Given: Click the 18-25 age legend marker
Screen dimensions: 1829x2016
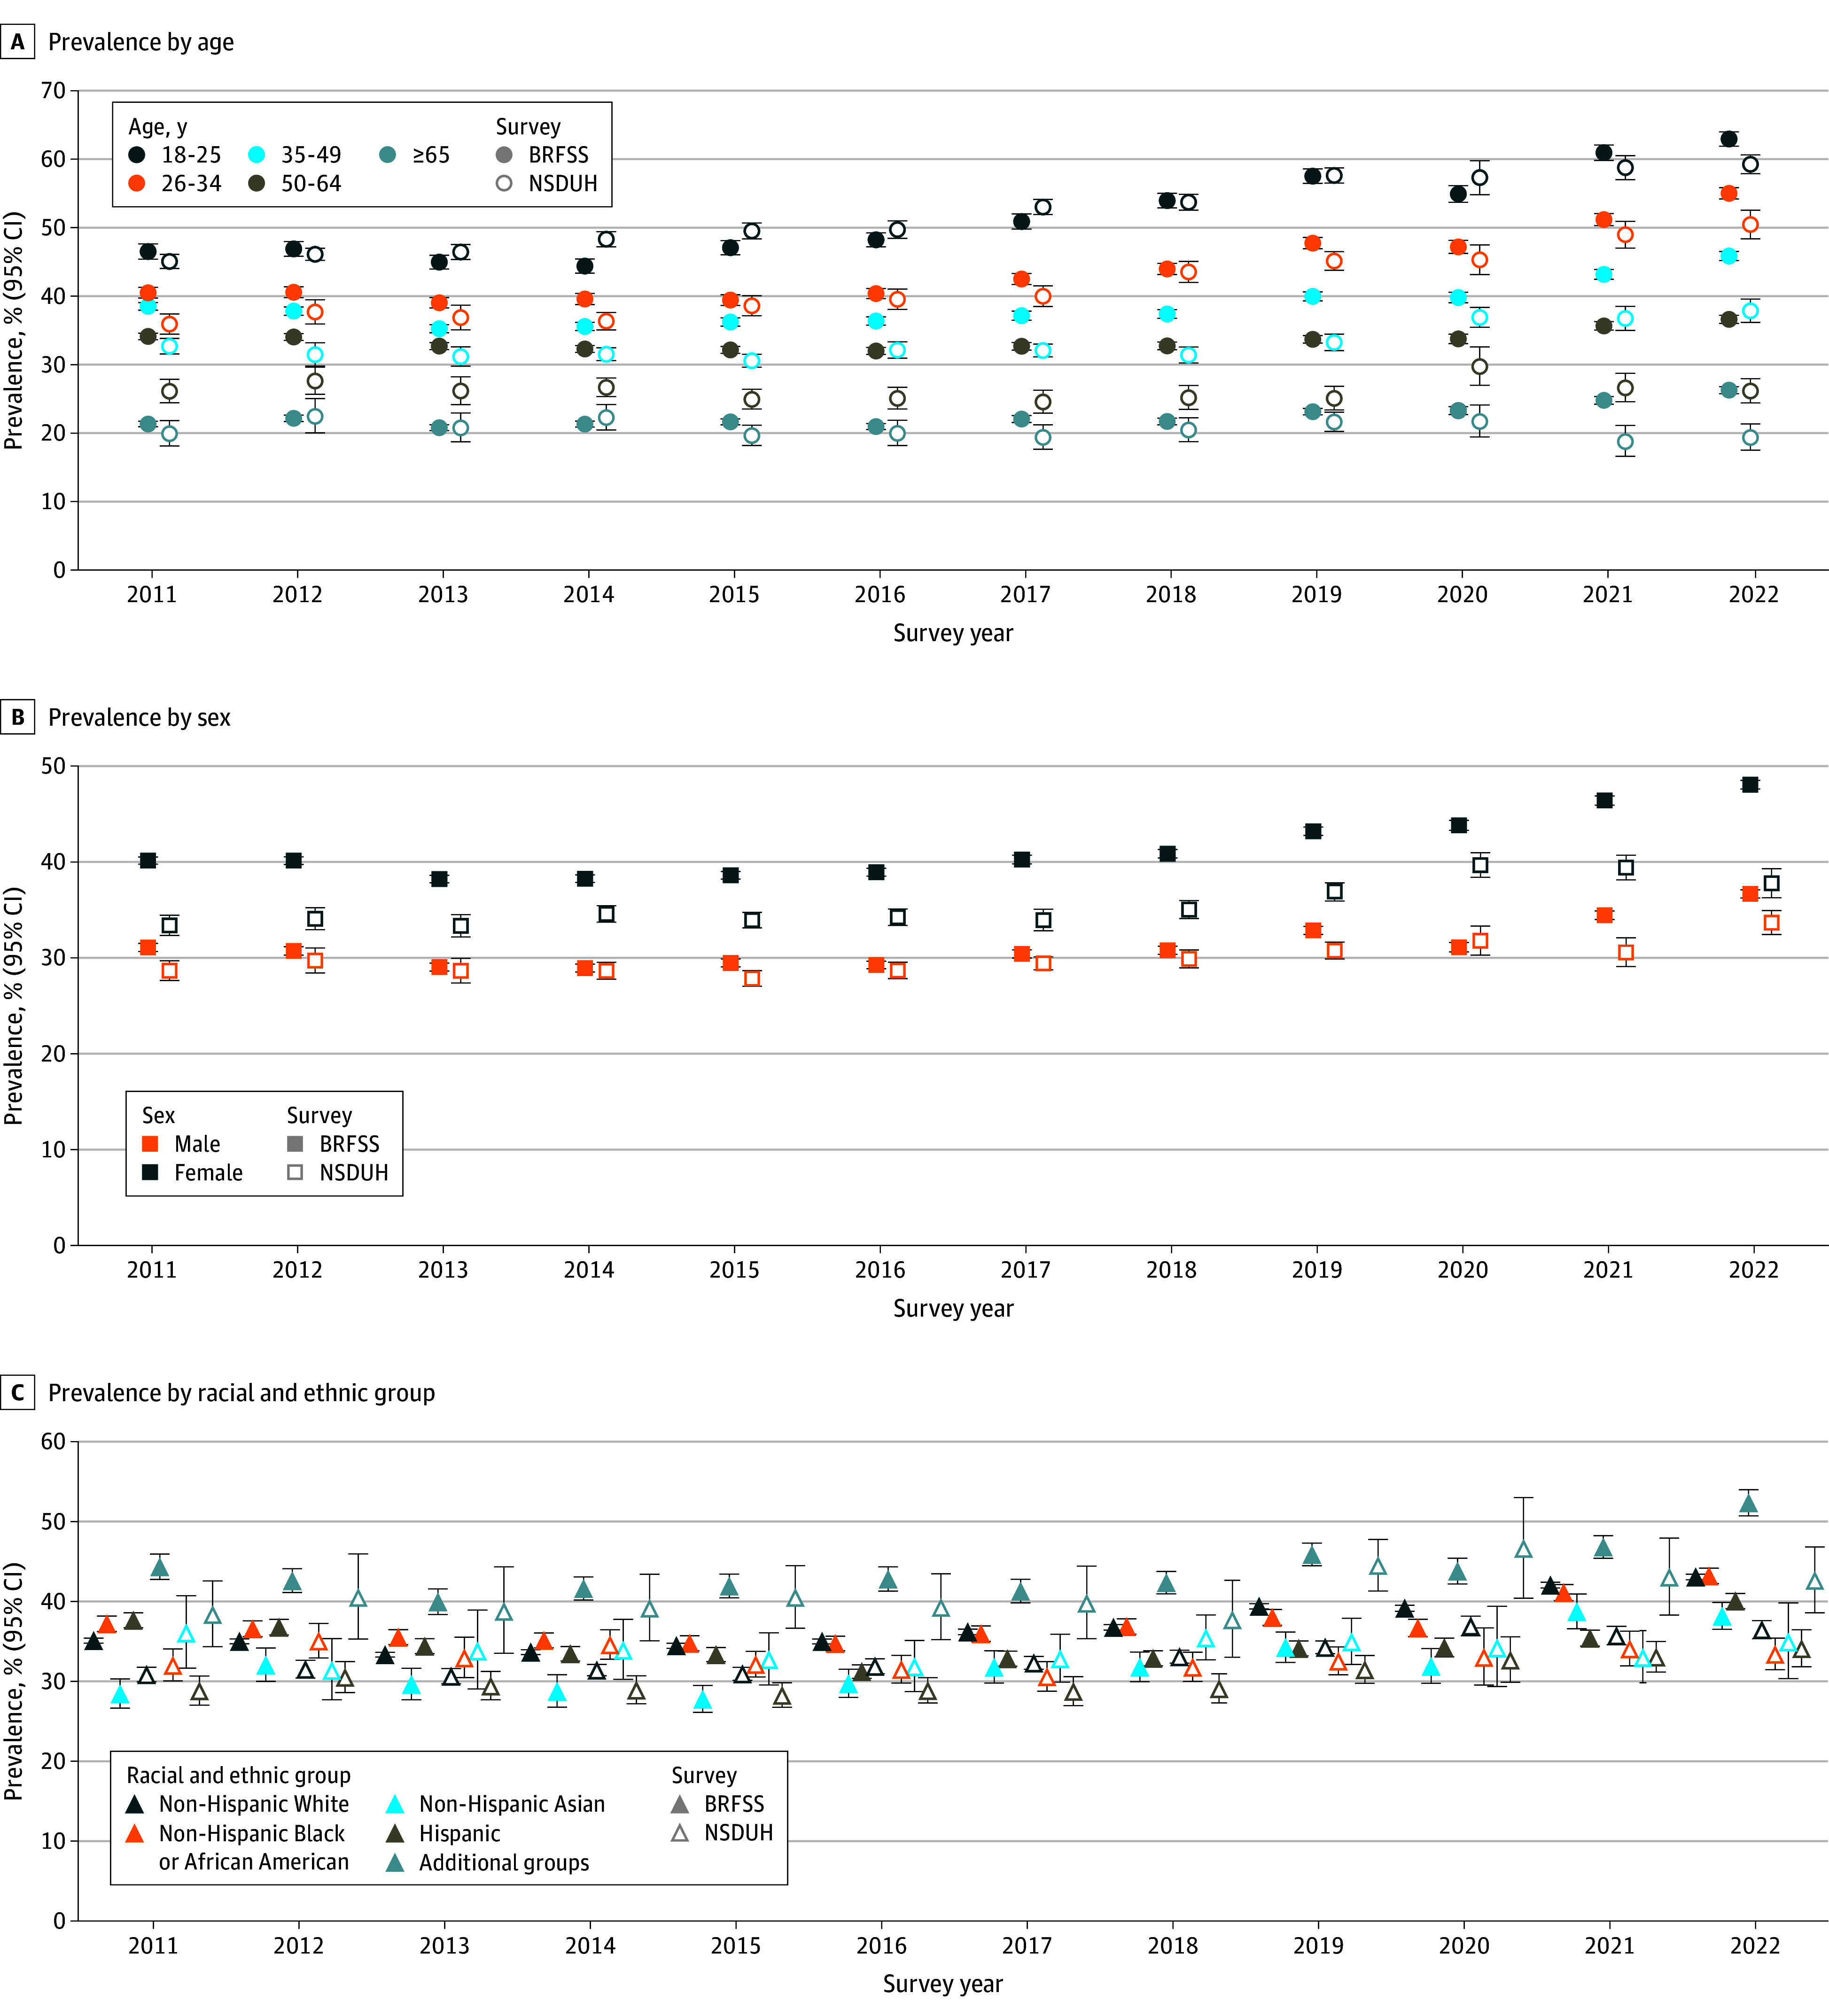Looking at the screenshot, I should [137, 155].
